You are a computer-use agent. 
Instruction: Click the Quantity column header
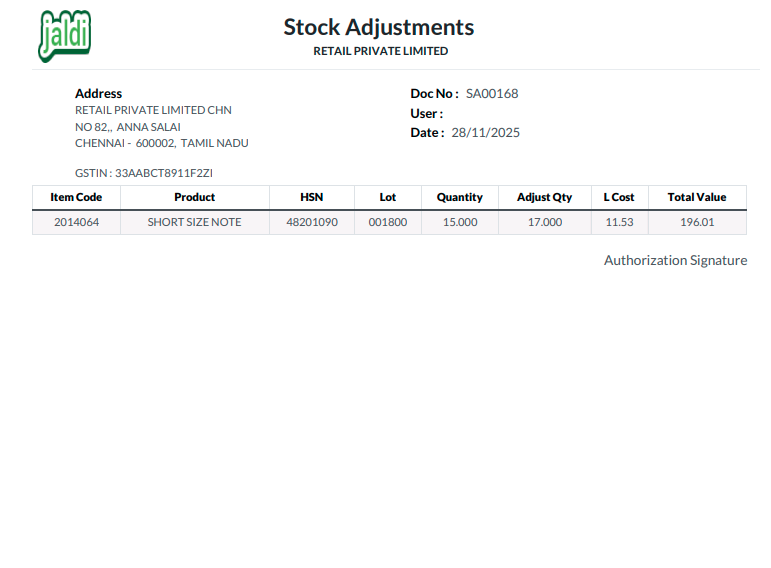coord(460,197)
